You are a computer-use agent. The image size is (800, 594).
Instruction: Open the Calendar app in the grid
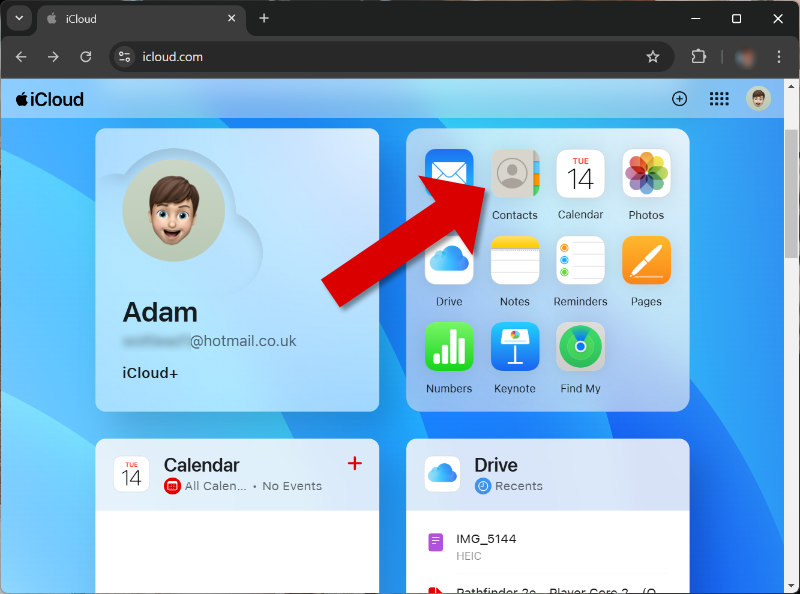coord(580,173)
